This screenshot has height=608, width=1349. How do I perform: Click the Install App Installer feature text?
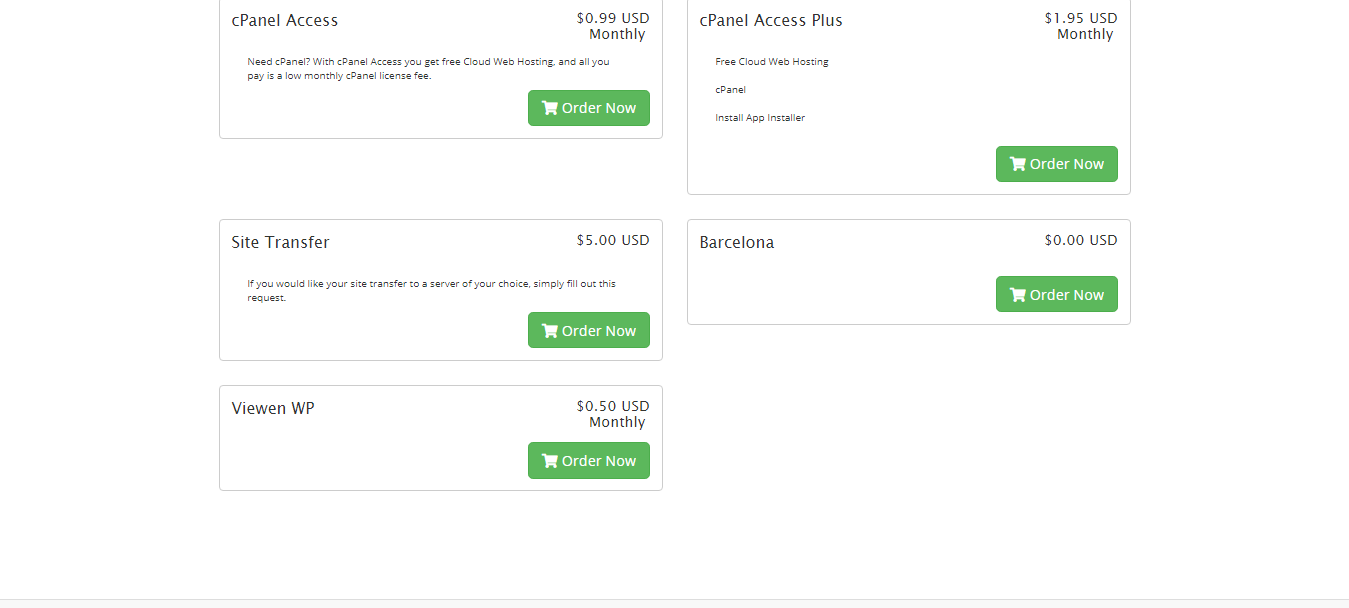760,118
